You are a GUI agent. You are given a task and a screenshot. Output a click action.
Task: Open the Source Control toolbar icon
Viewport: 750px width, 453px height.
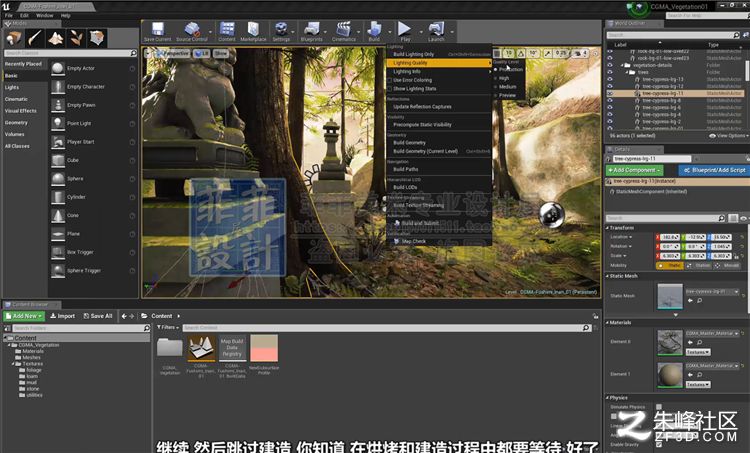pos(192,29)
